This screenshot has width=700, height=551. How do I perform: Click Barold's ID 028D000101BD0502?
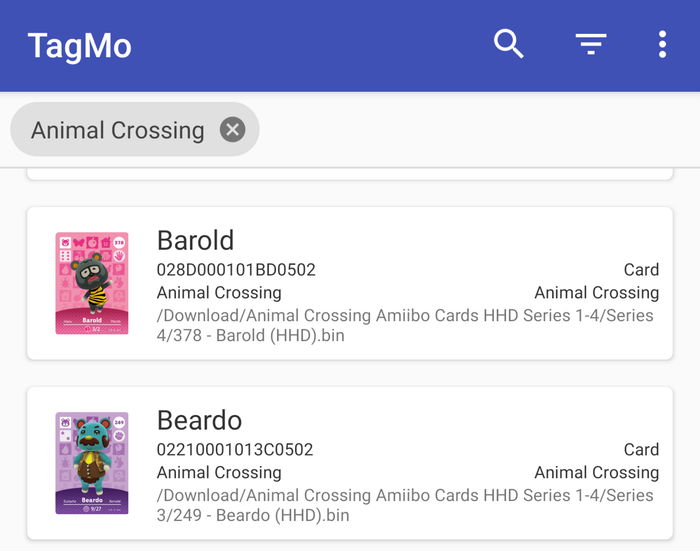tap(236, 270)
